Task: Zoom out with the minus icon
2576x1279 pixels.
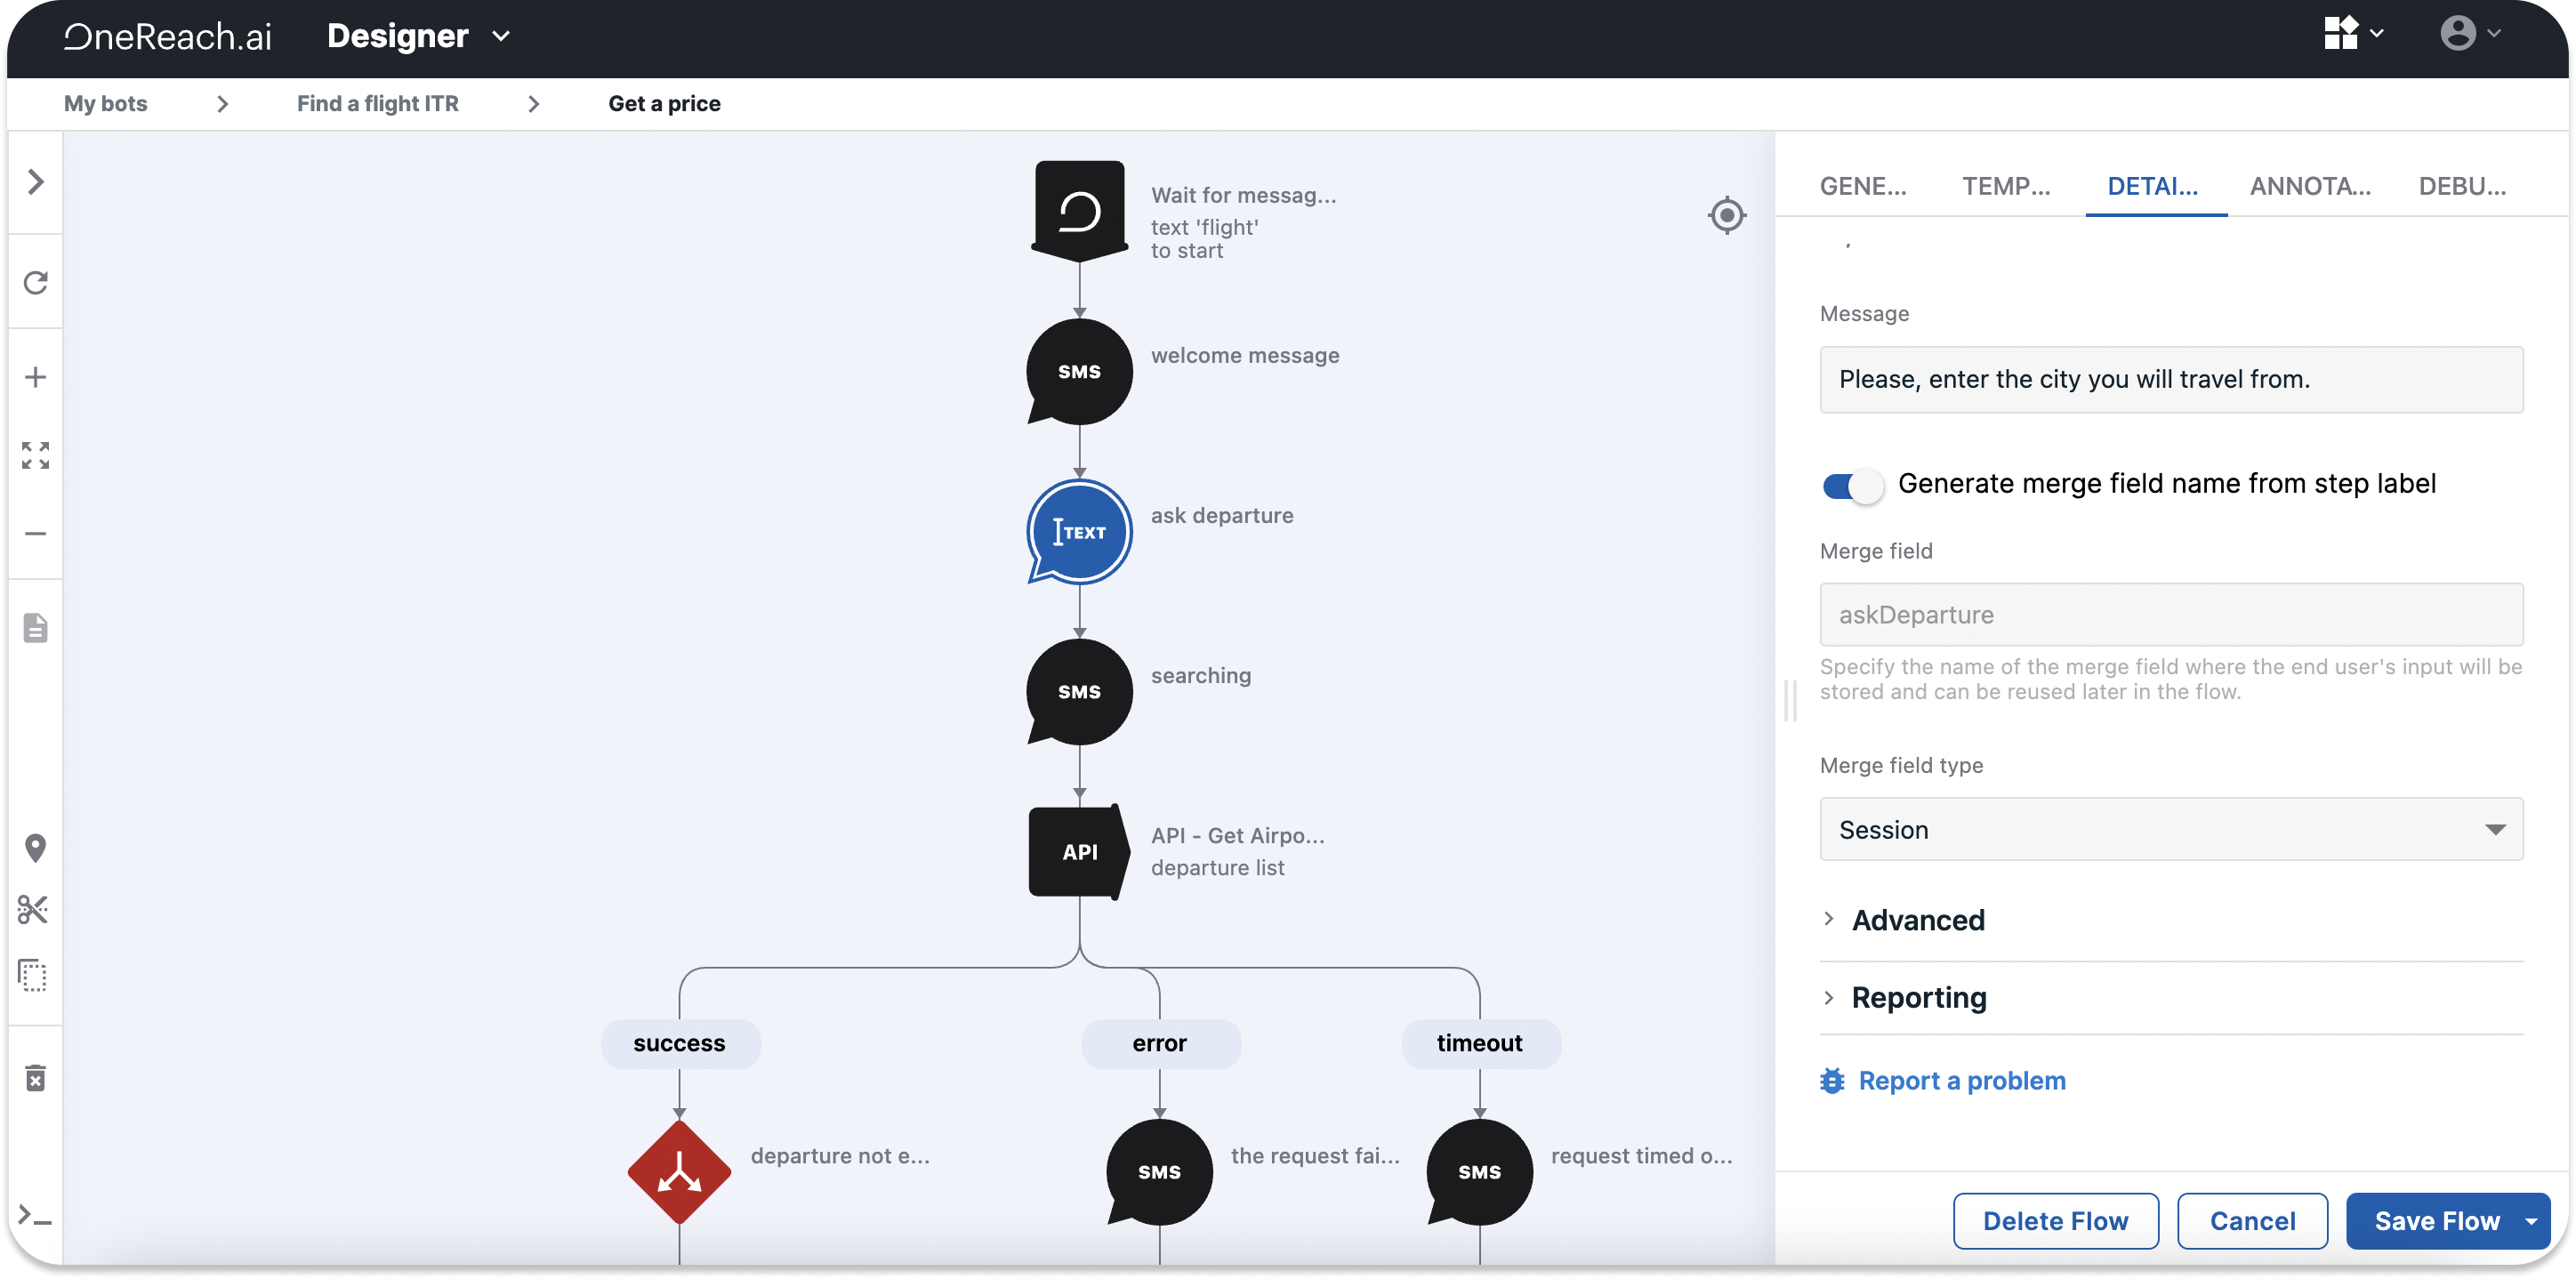Action: [x=36, y=534]
